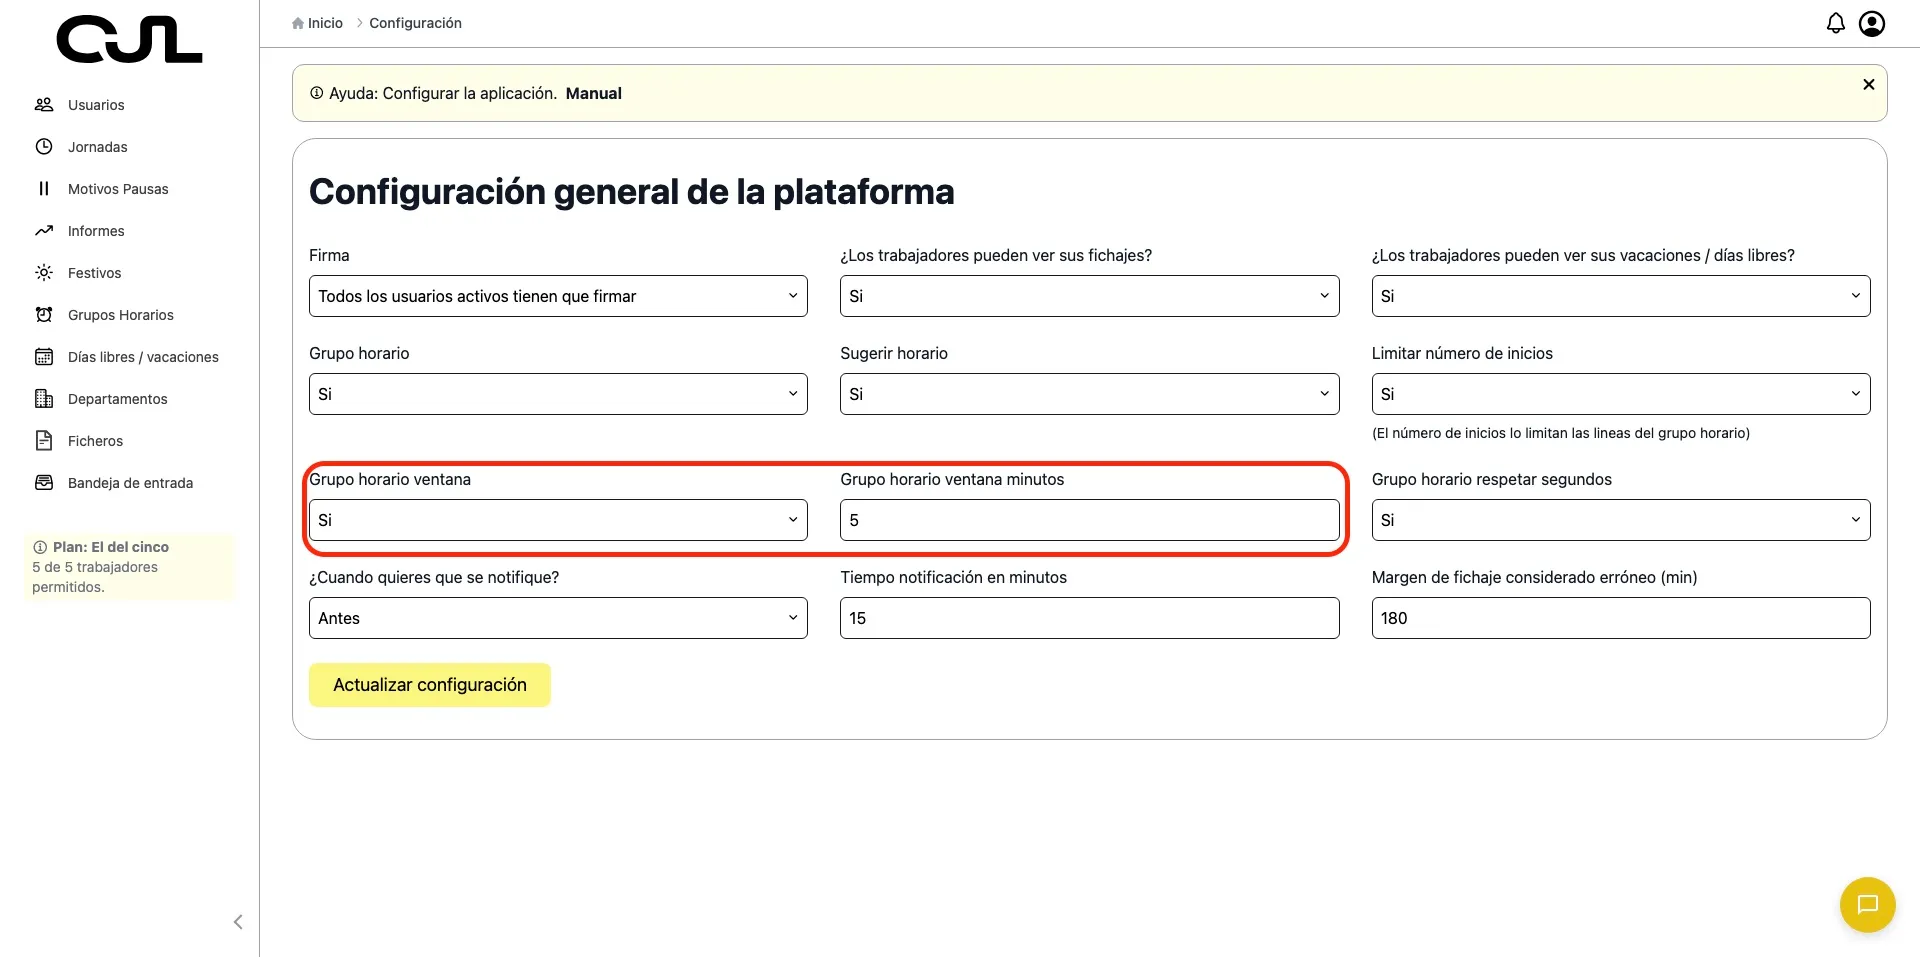Dismiss the help banner with X
Image resolution: width=1920 pixels, height=957 pixels.
point(1869,85)
